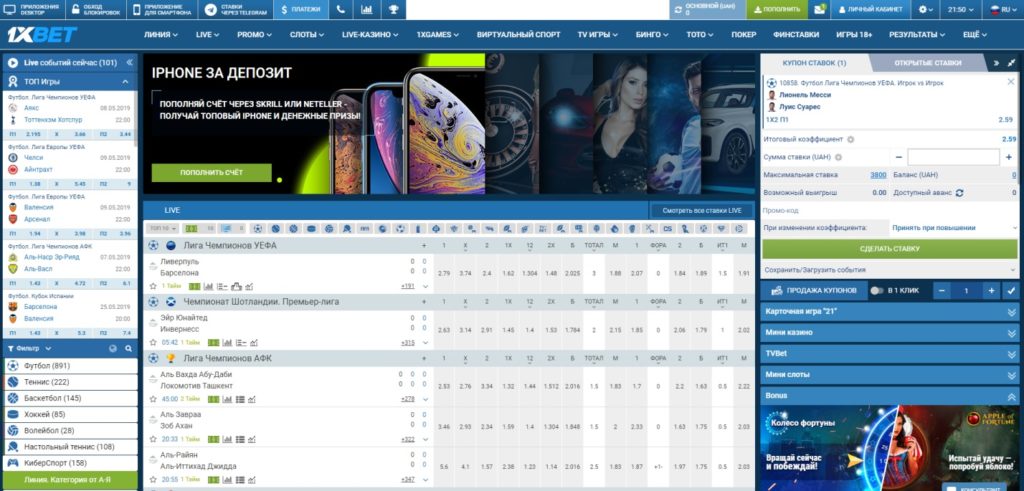The height and width of the screenshot is (491, 1024).
Task: Open ВИРТУАЛЬНЫЙ СПОРТ menu item
Action: [519, 35]
